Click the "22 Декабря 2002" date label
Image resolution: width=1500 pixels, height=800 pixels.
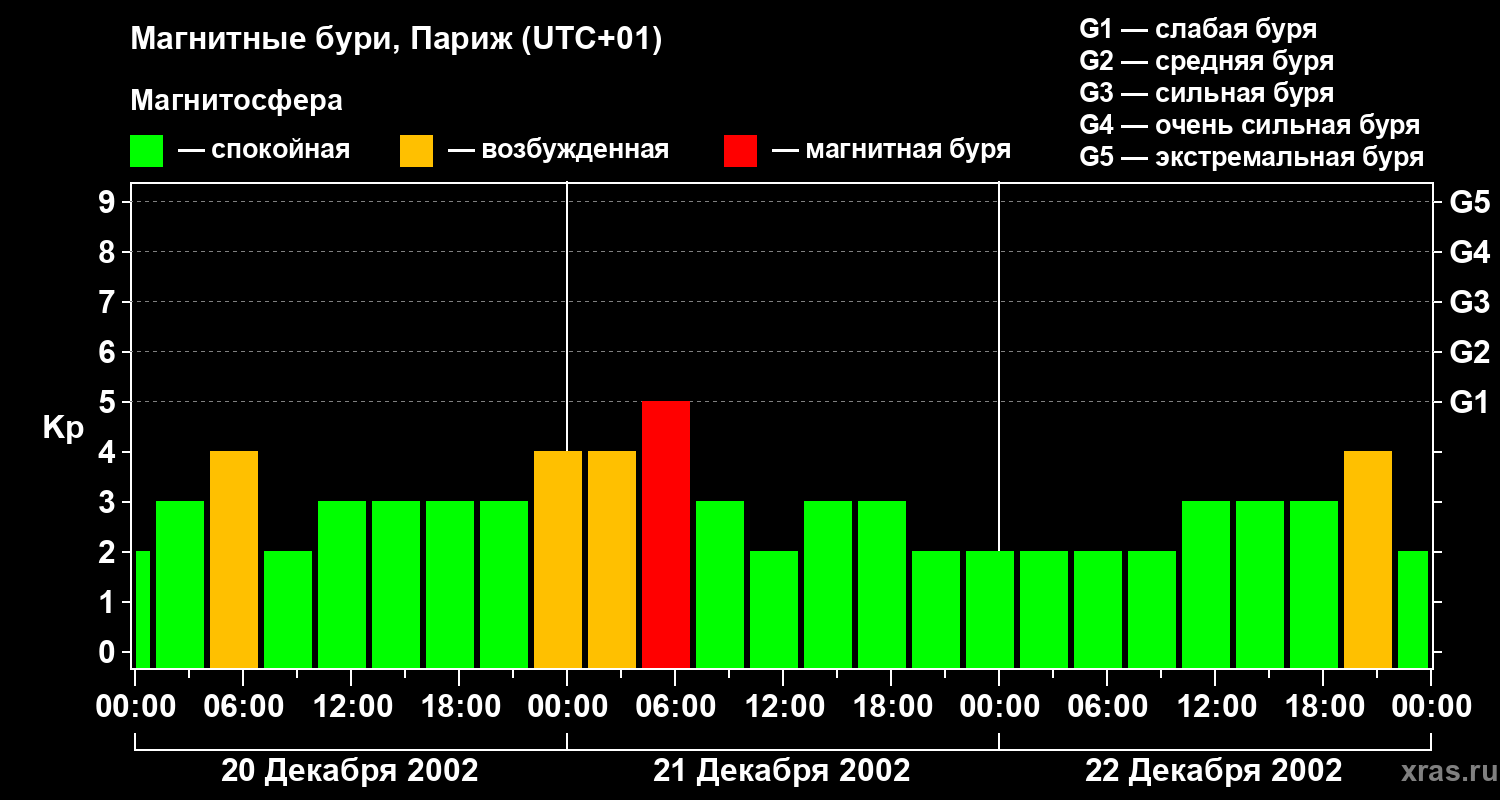[1214, 771]
